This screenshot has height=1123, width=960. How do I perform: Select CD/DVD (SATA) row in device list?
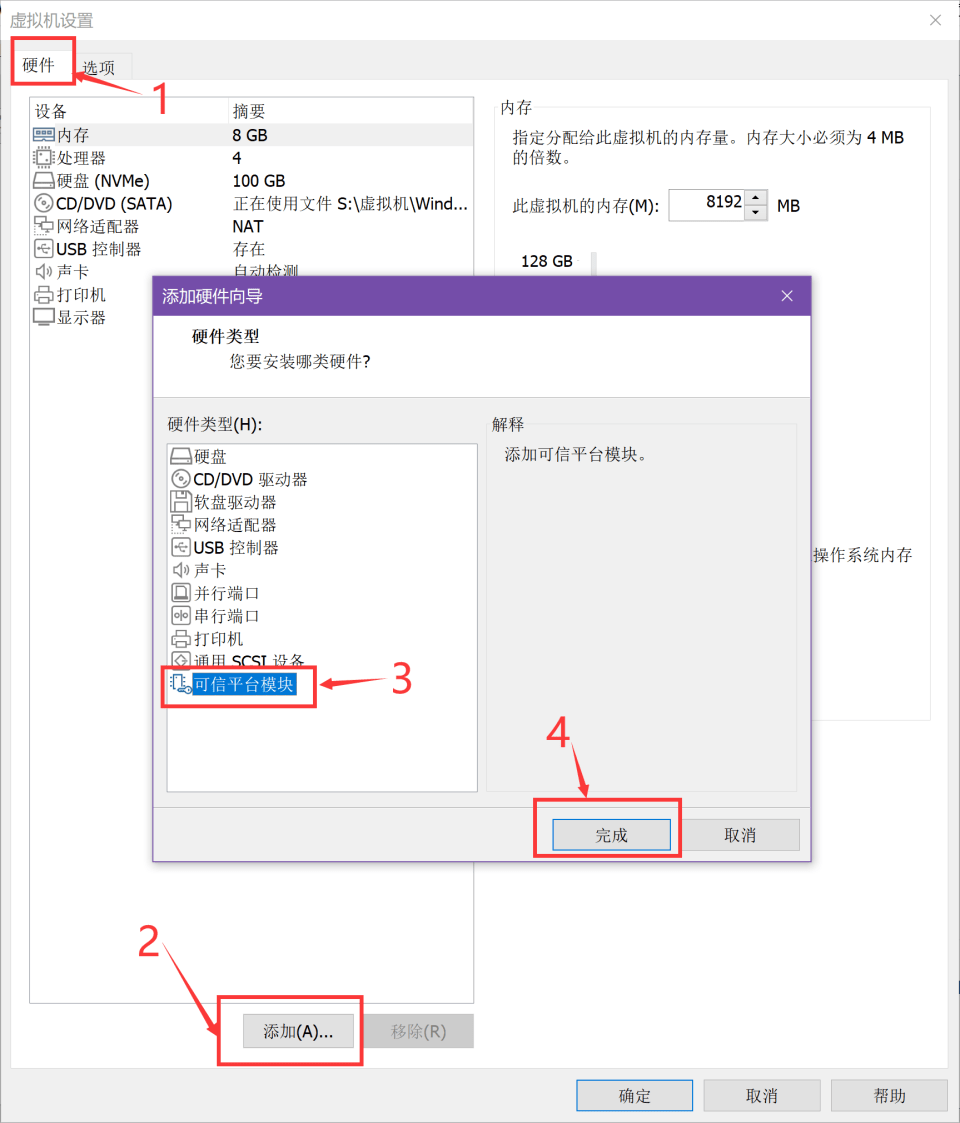click(x=251, y=203)
